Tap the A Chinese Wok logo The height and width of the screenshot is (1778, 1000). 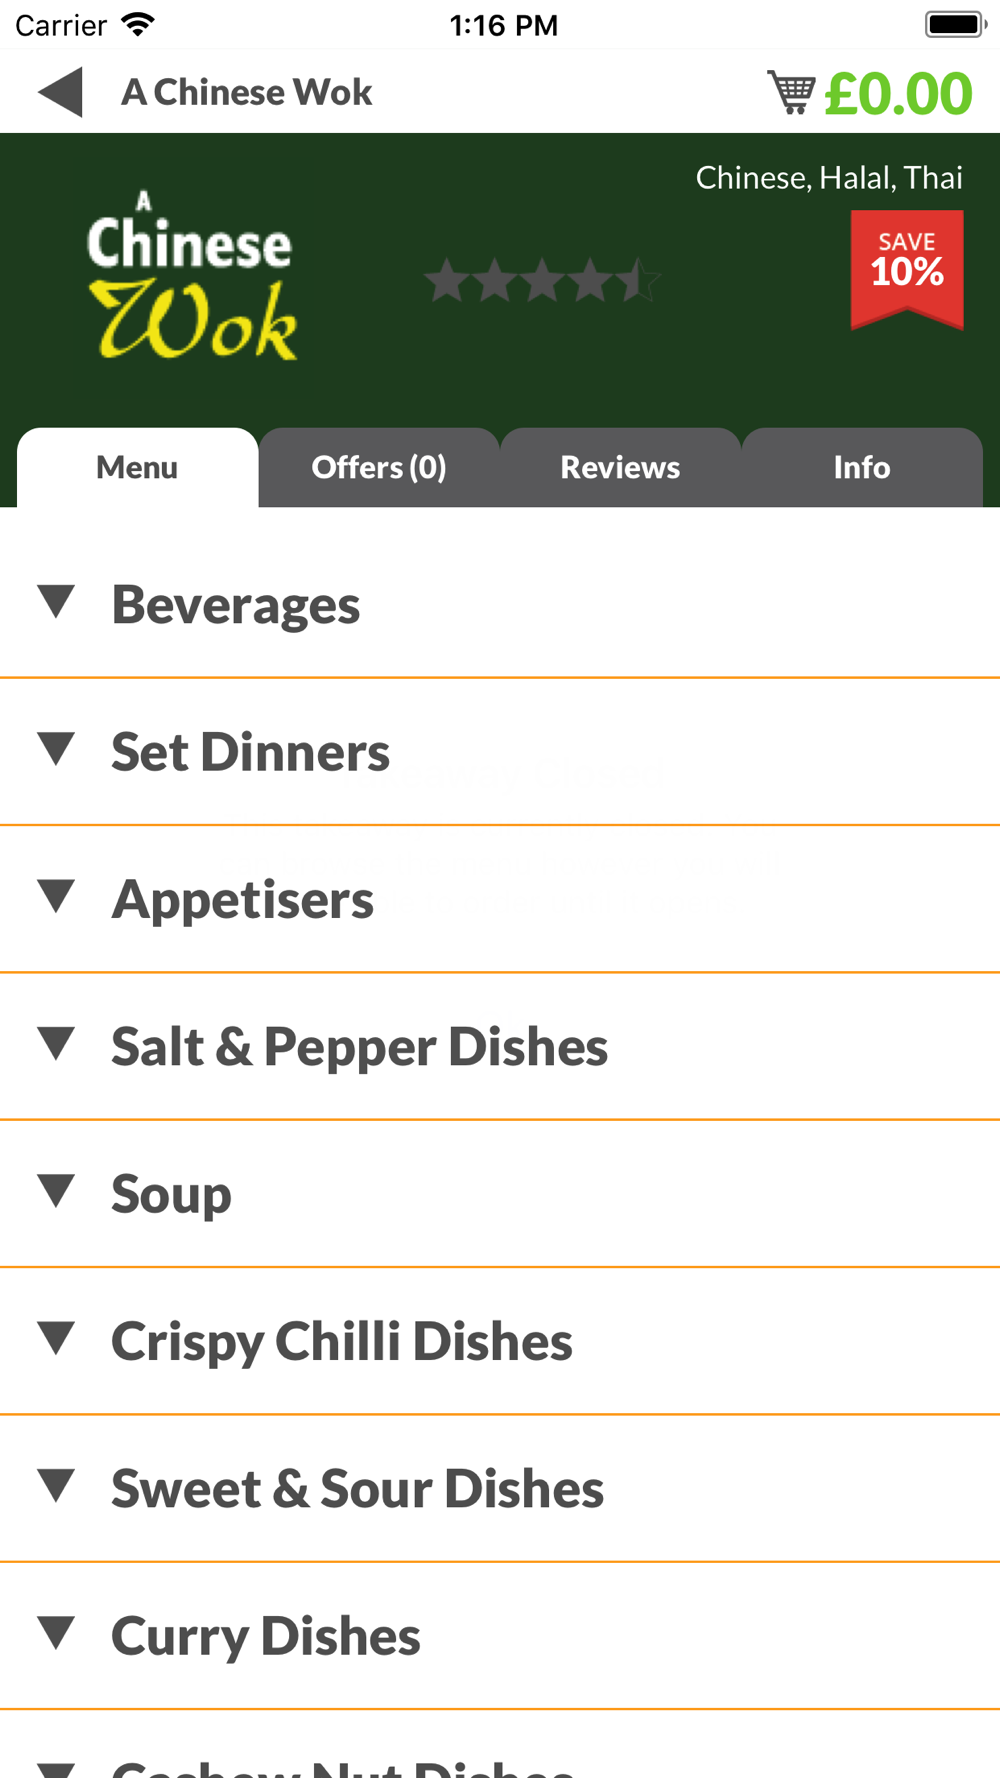click(191, 276)
